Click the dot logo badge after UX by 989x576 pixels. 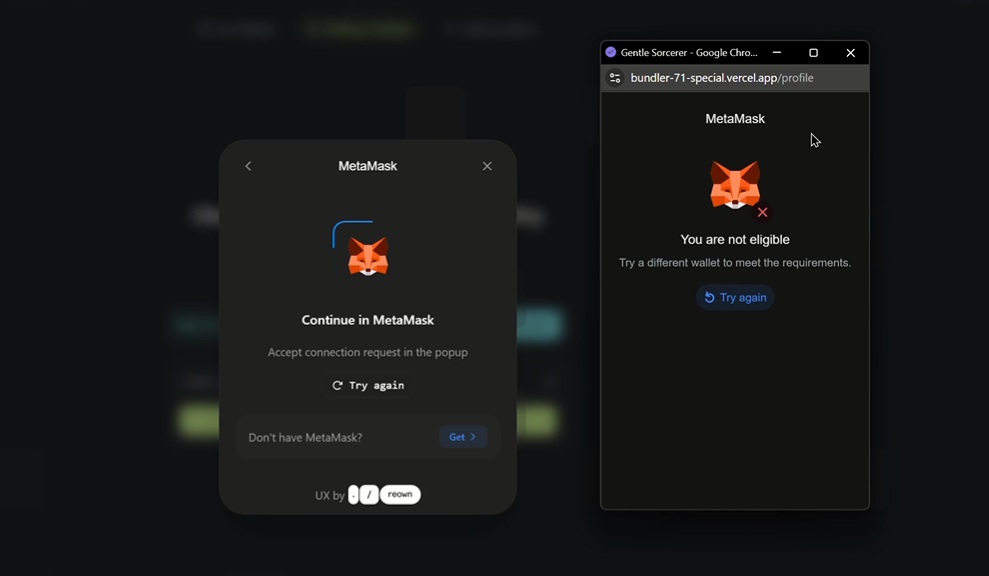pyautogui.click(x=353, y=494)
